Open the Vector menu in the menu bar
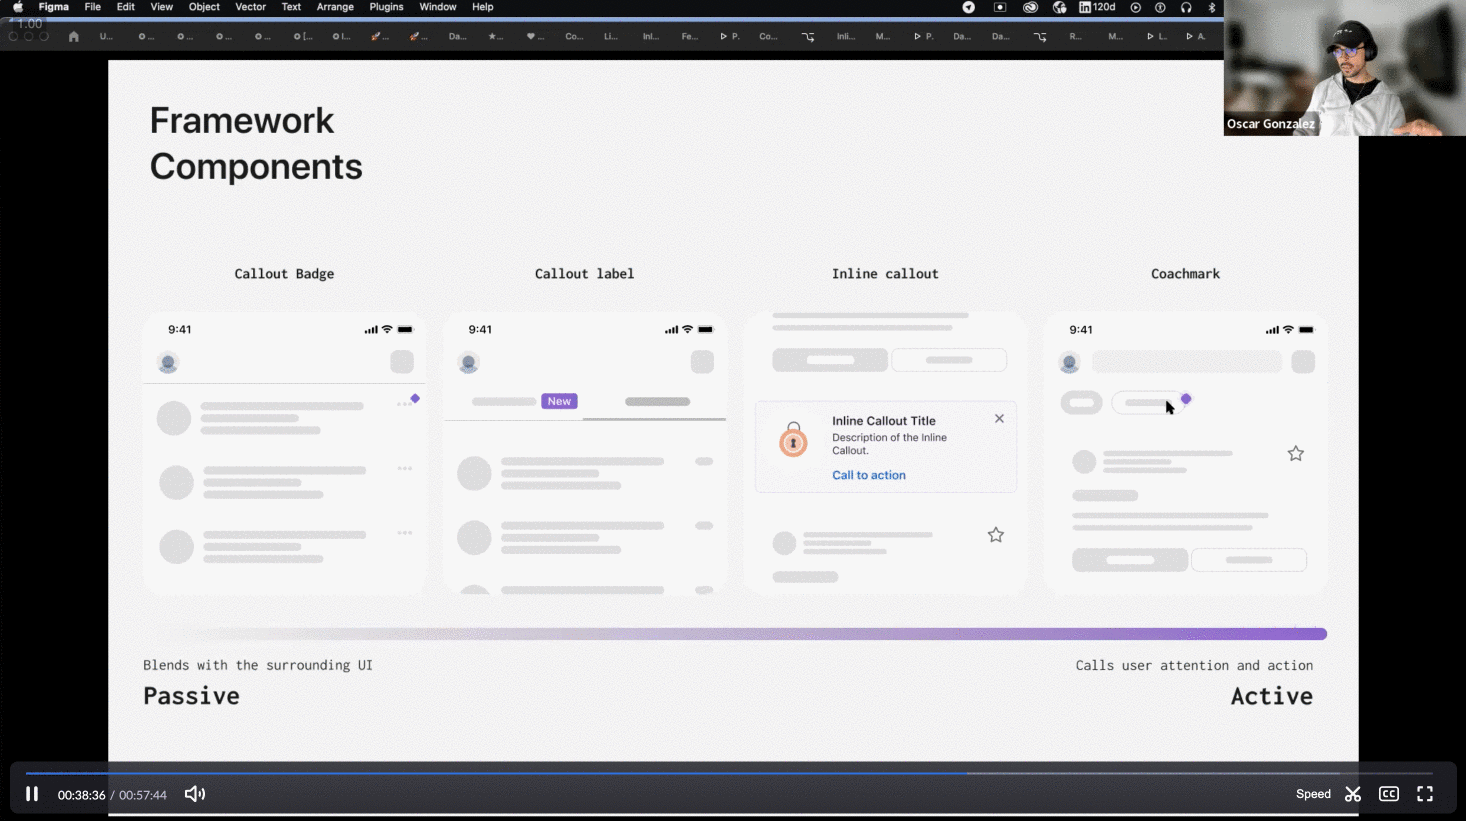 click(250, 7)
